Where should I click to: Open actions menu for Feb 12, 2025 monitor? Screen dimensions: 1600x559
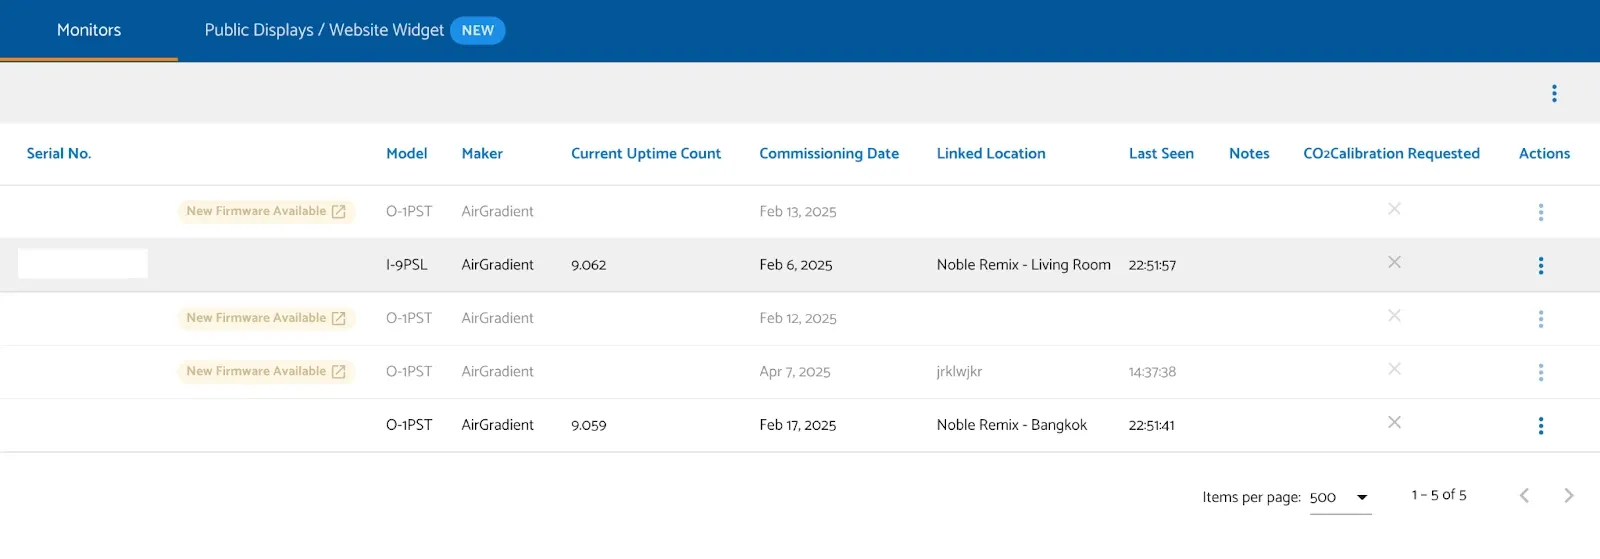1540,319
